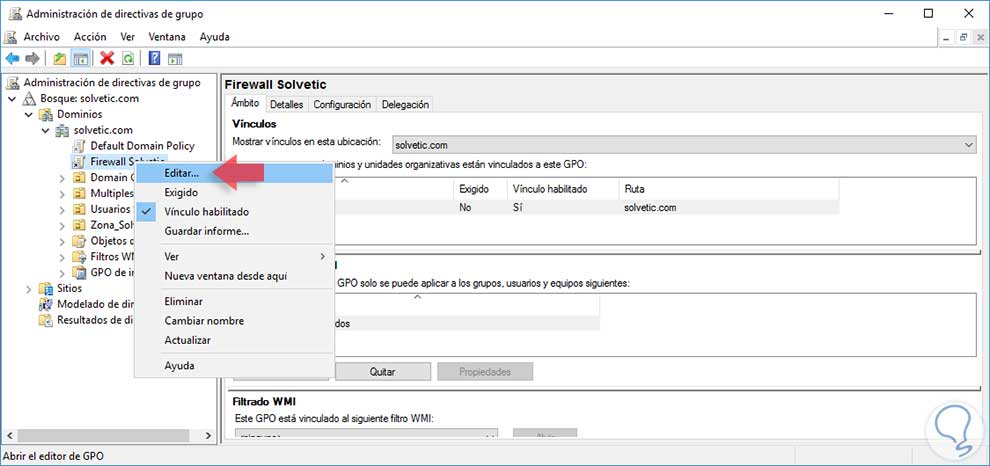Hit the green refresh toolbar icon
This screenshot has width=990, height=466.
click(128, 58)
